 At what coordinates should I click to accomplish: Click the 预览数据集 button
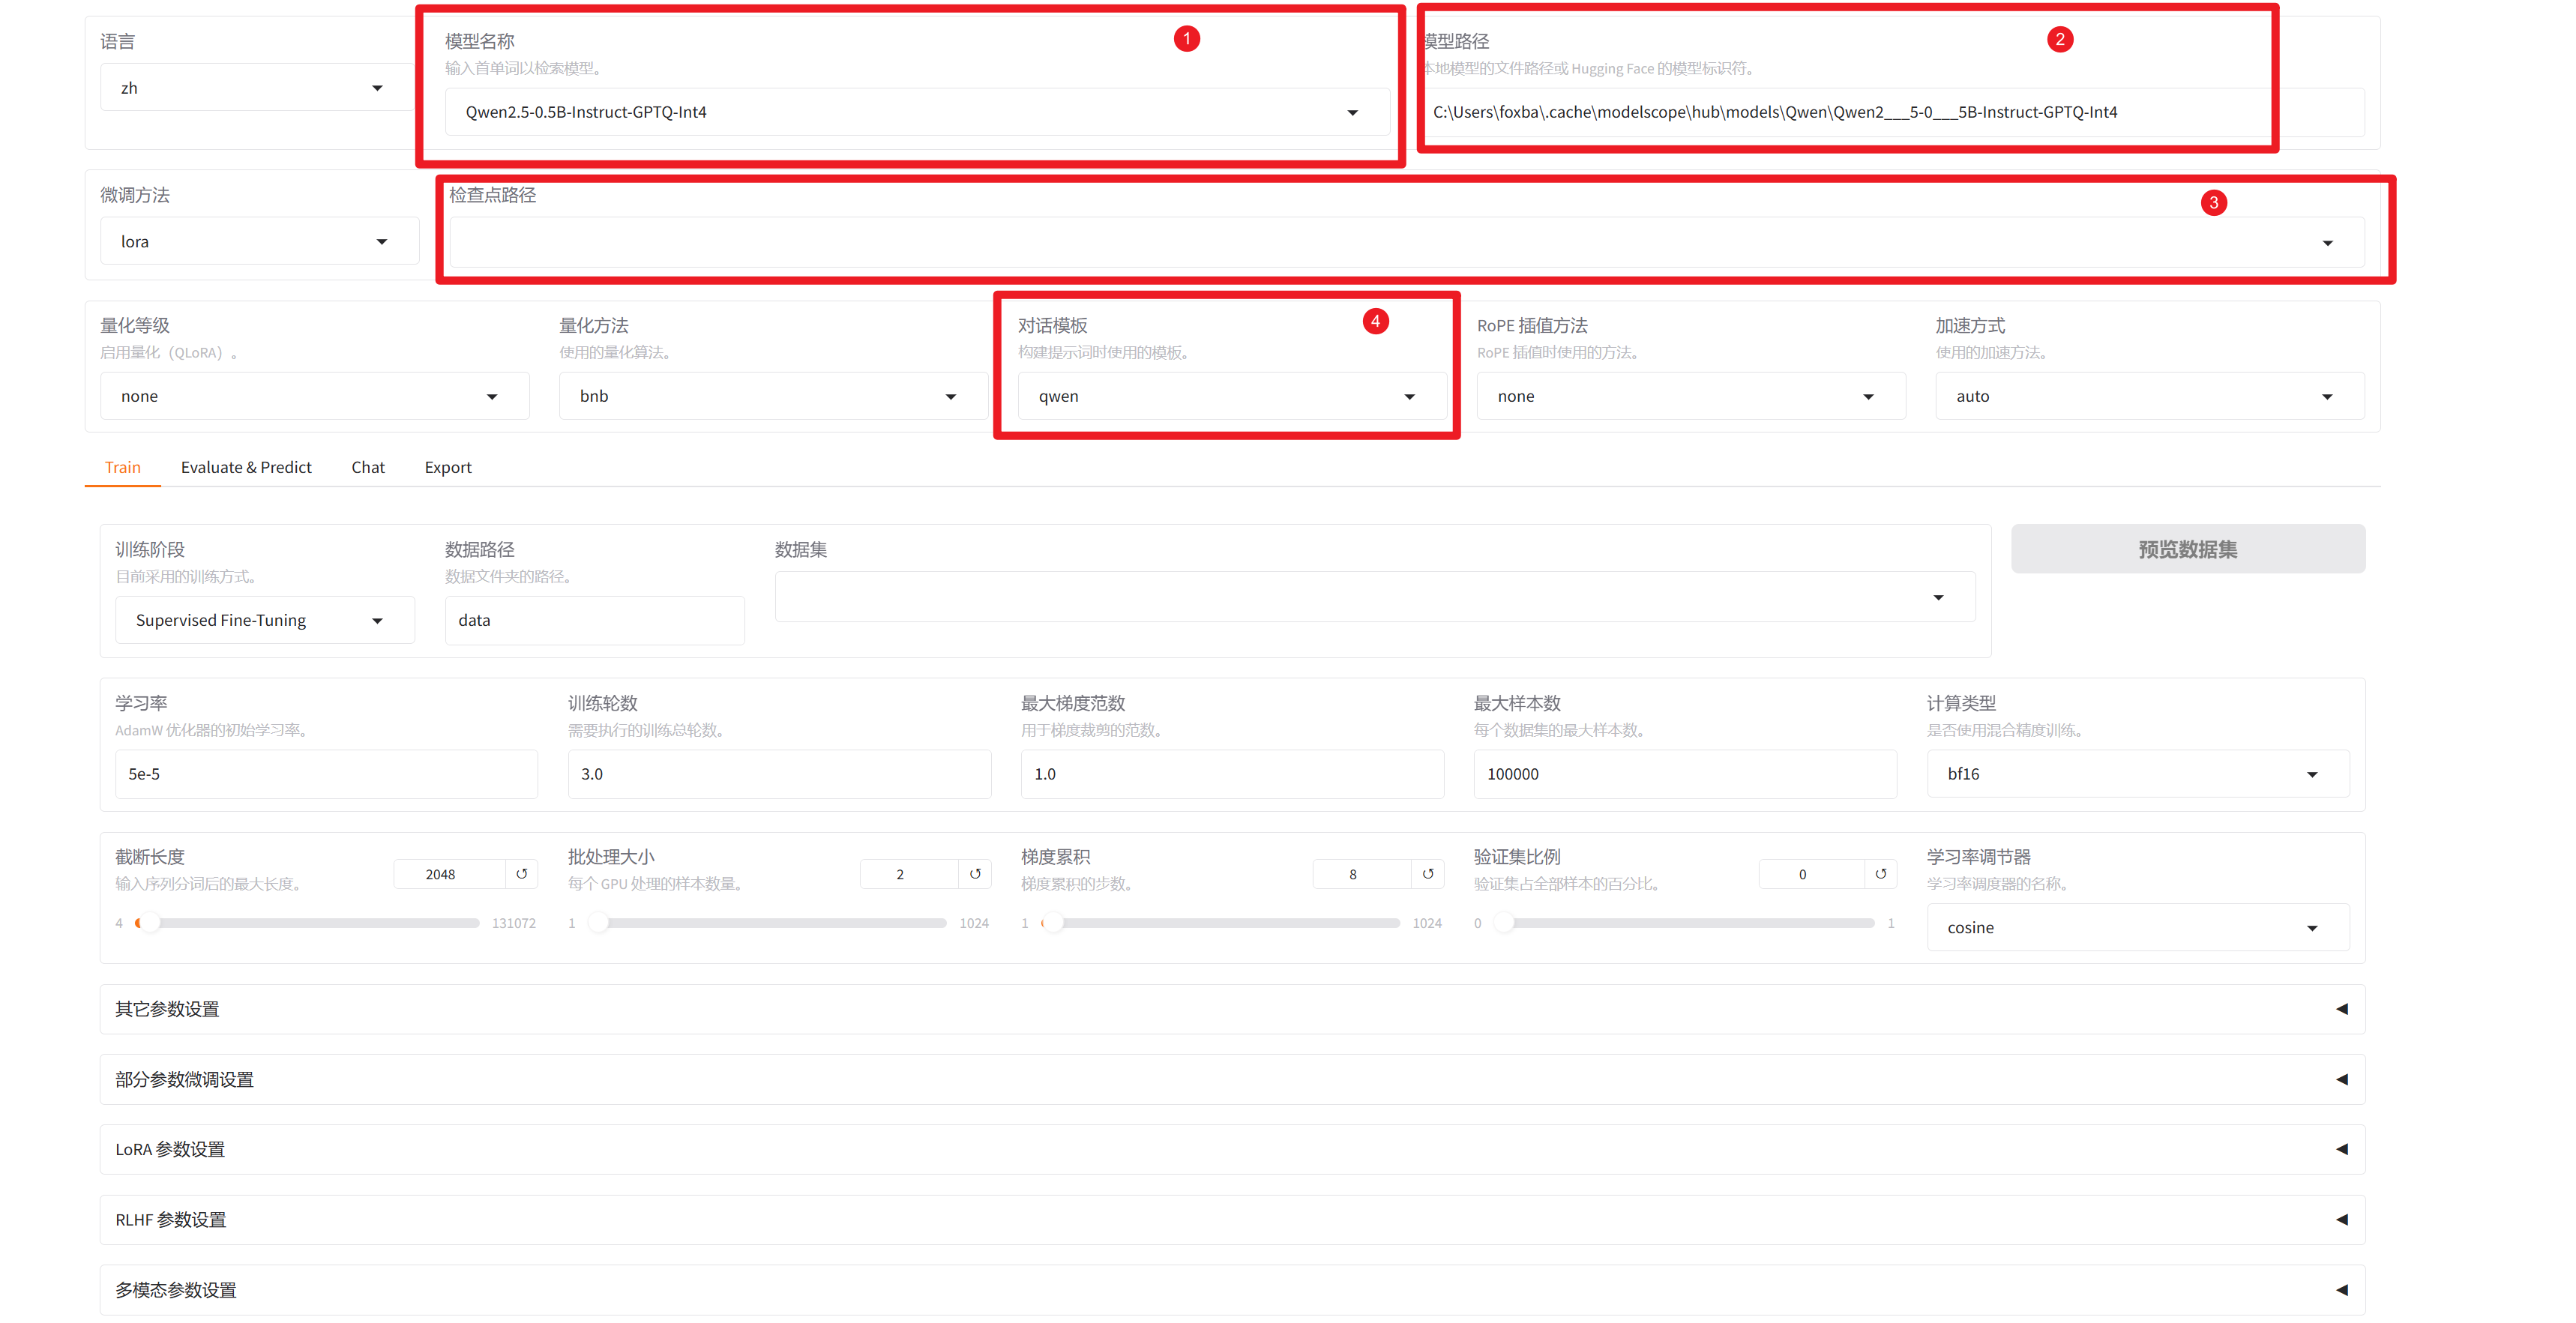(2187, 549)
